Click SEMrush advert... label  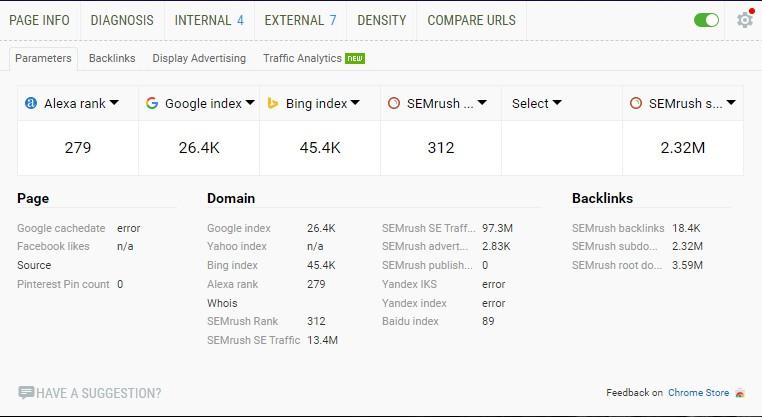[425, 246]
